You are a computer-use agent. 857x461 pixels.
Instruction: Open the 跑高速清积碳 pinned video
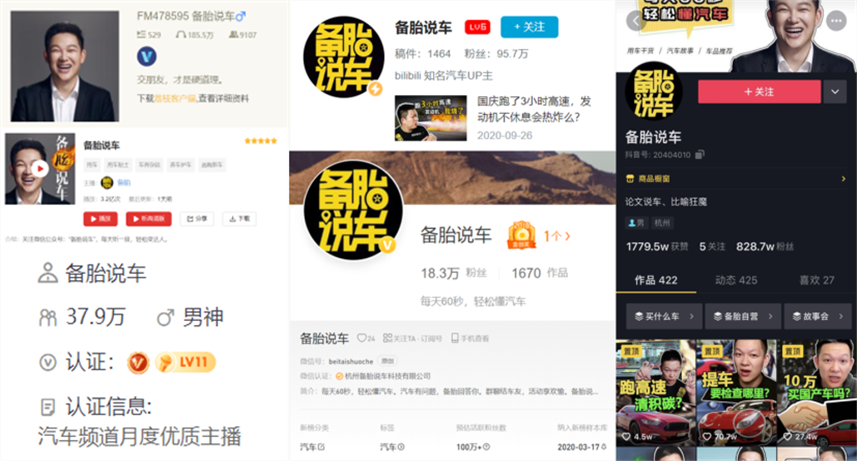[655, 392]
